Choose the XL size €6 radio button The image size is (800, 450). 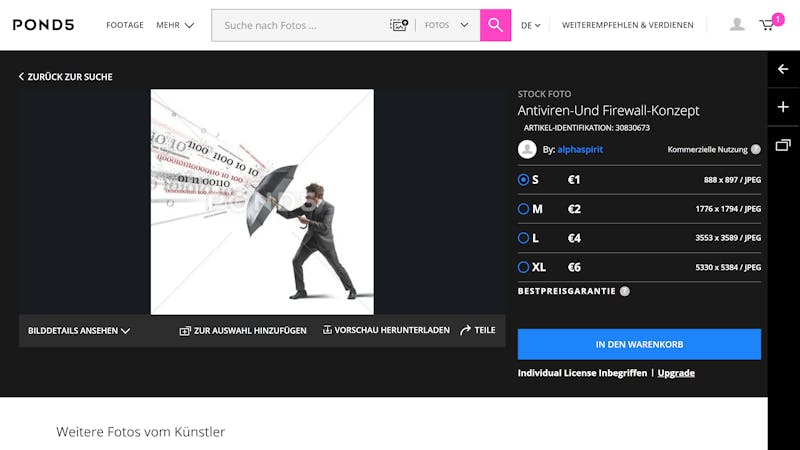pyautogui.click(x=523, y=267)
